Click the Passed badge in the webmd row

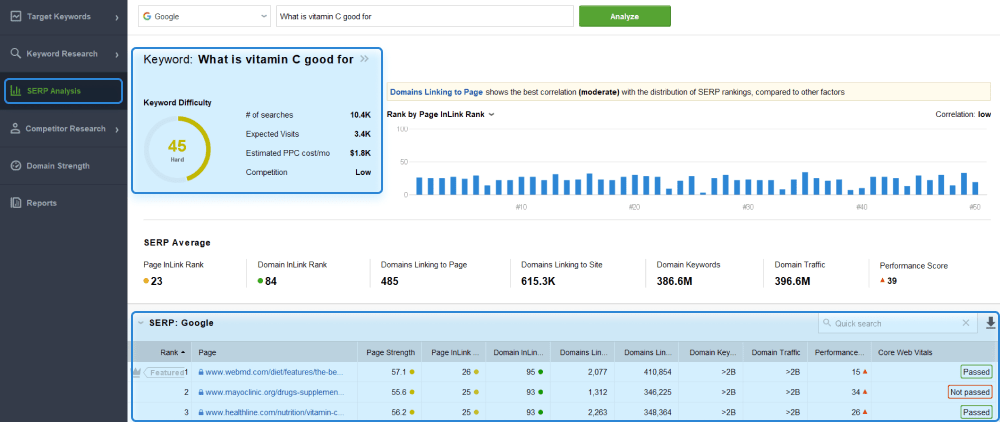(976, 372)
